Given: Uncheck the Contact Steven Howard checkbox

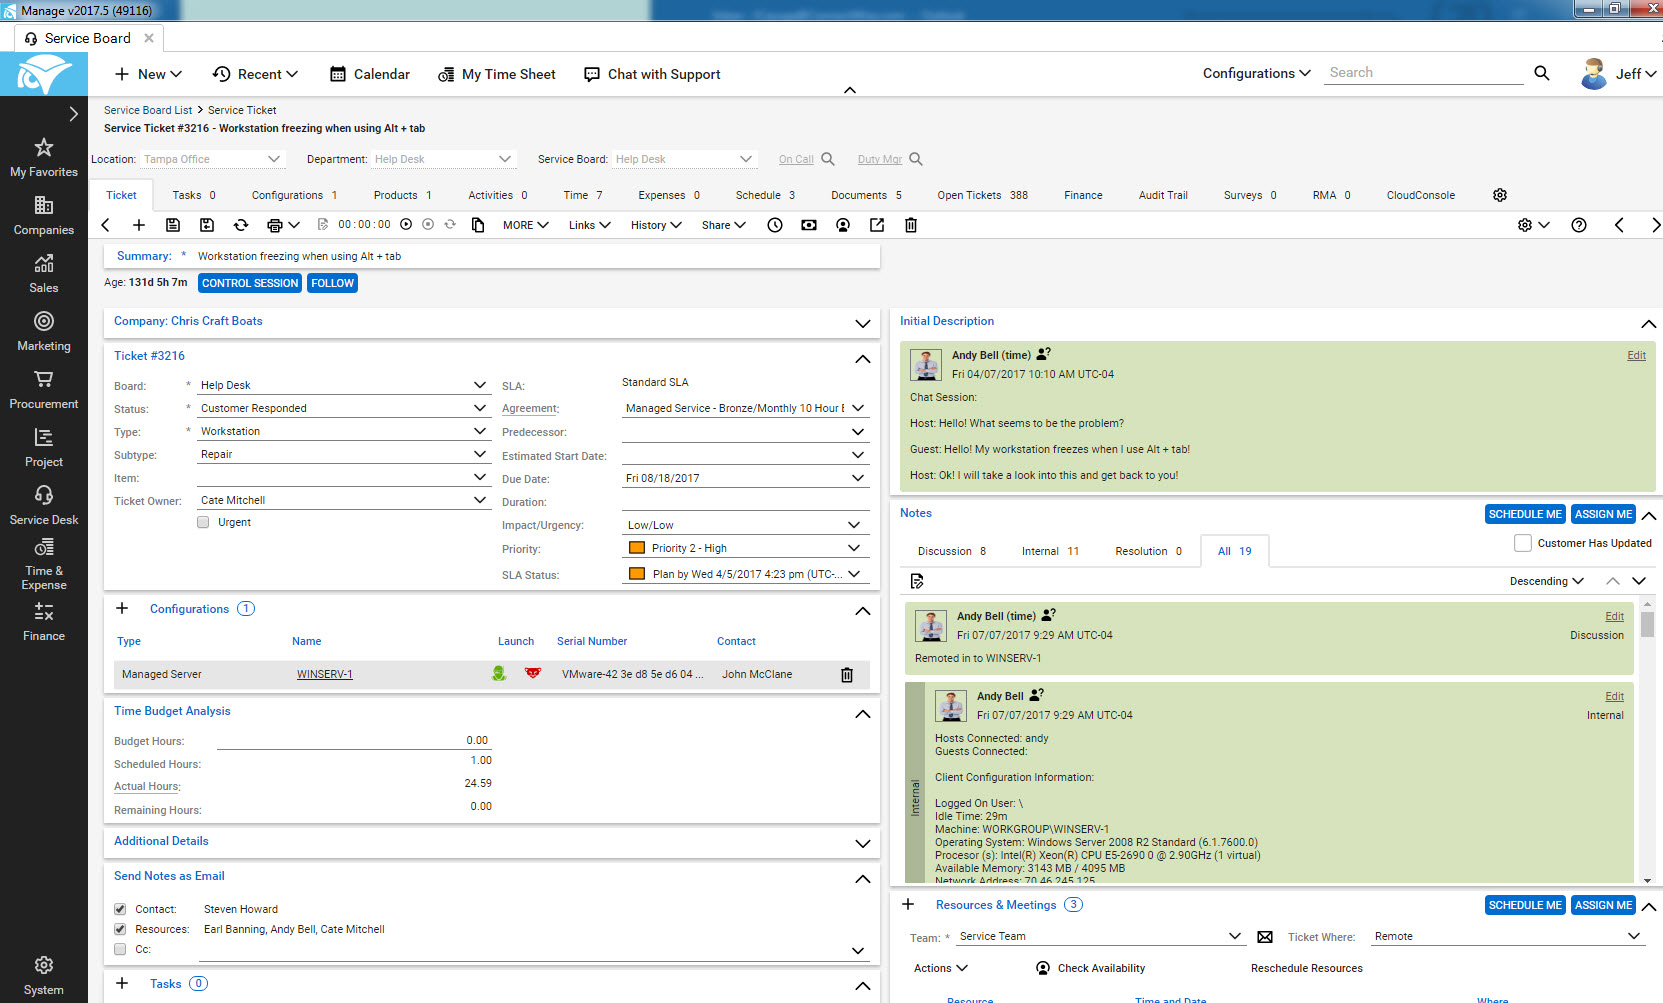Looking at the screenshot, I should 120,909.
